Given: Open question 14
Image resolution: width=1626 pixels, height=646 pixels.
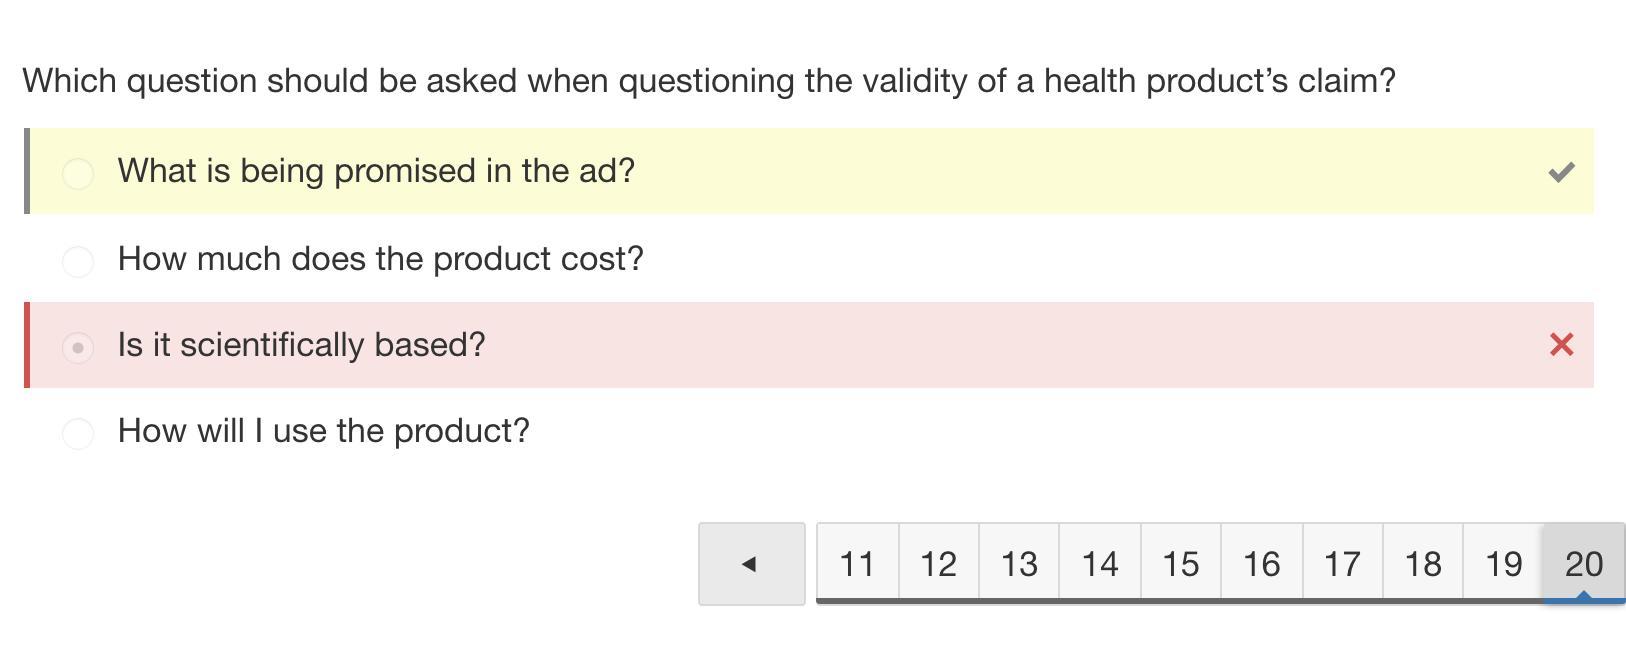Looking at the screenshot, I should pyautogui.click(x=1100, y=564).
